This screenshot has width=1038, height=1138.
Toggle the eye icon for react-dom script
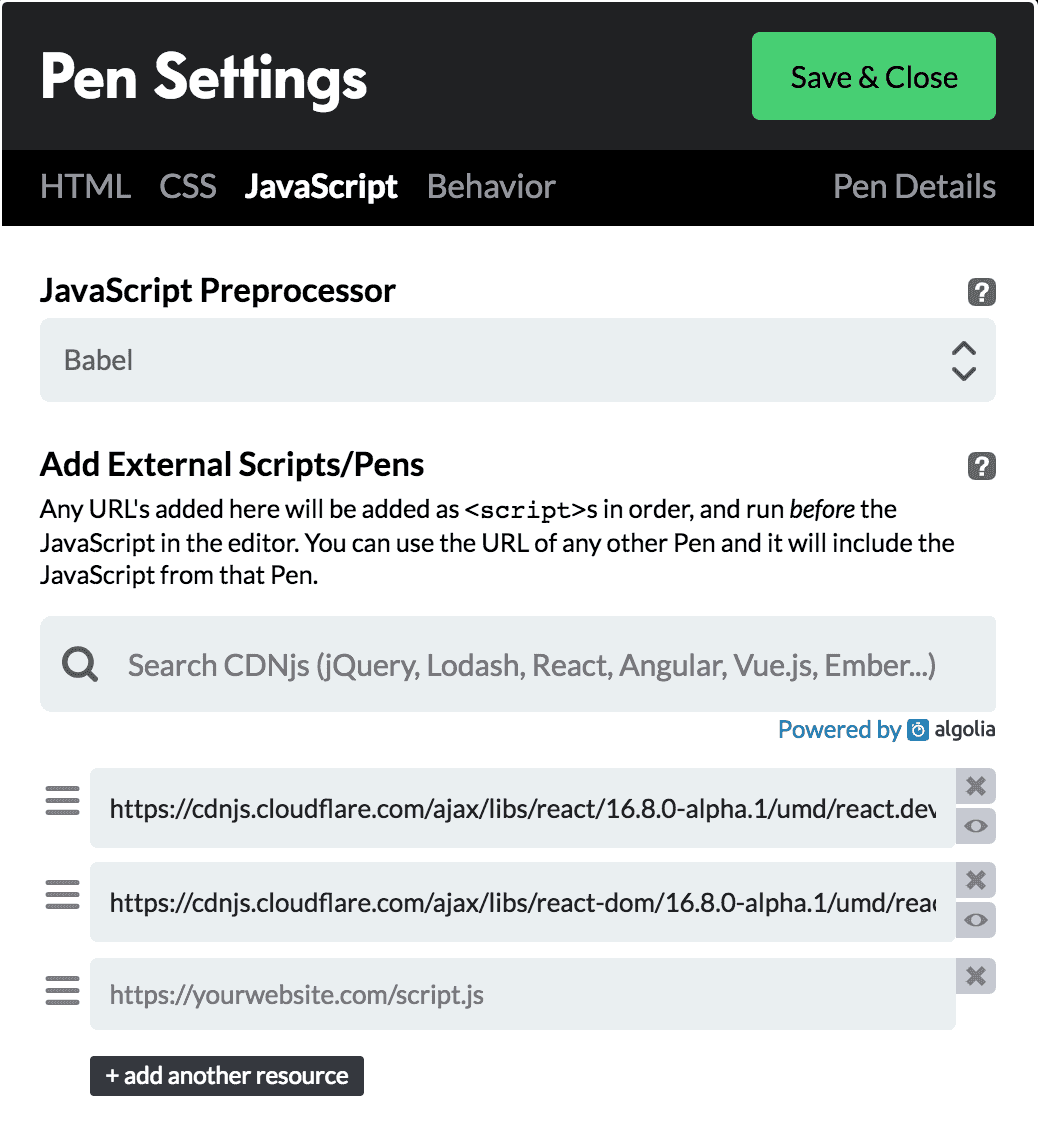[976, 920]
